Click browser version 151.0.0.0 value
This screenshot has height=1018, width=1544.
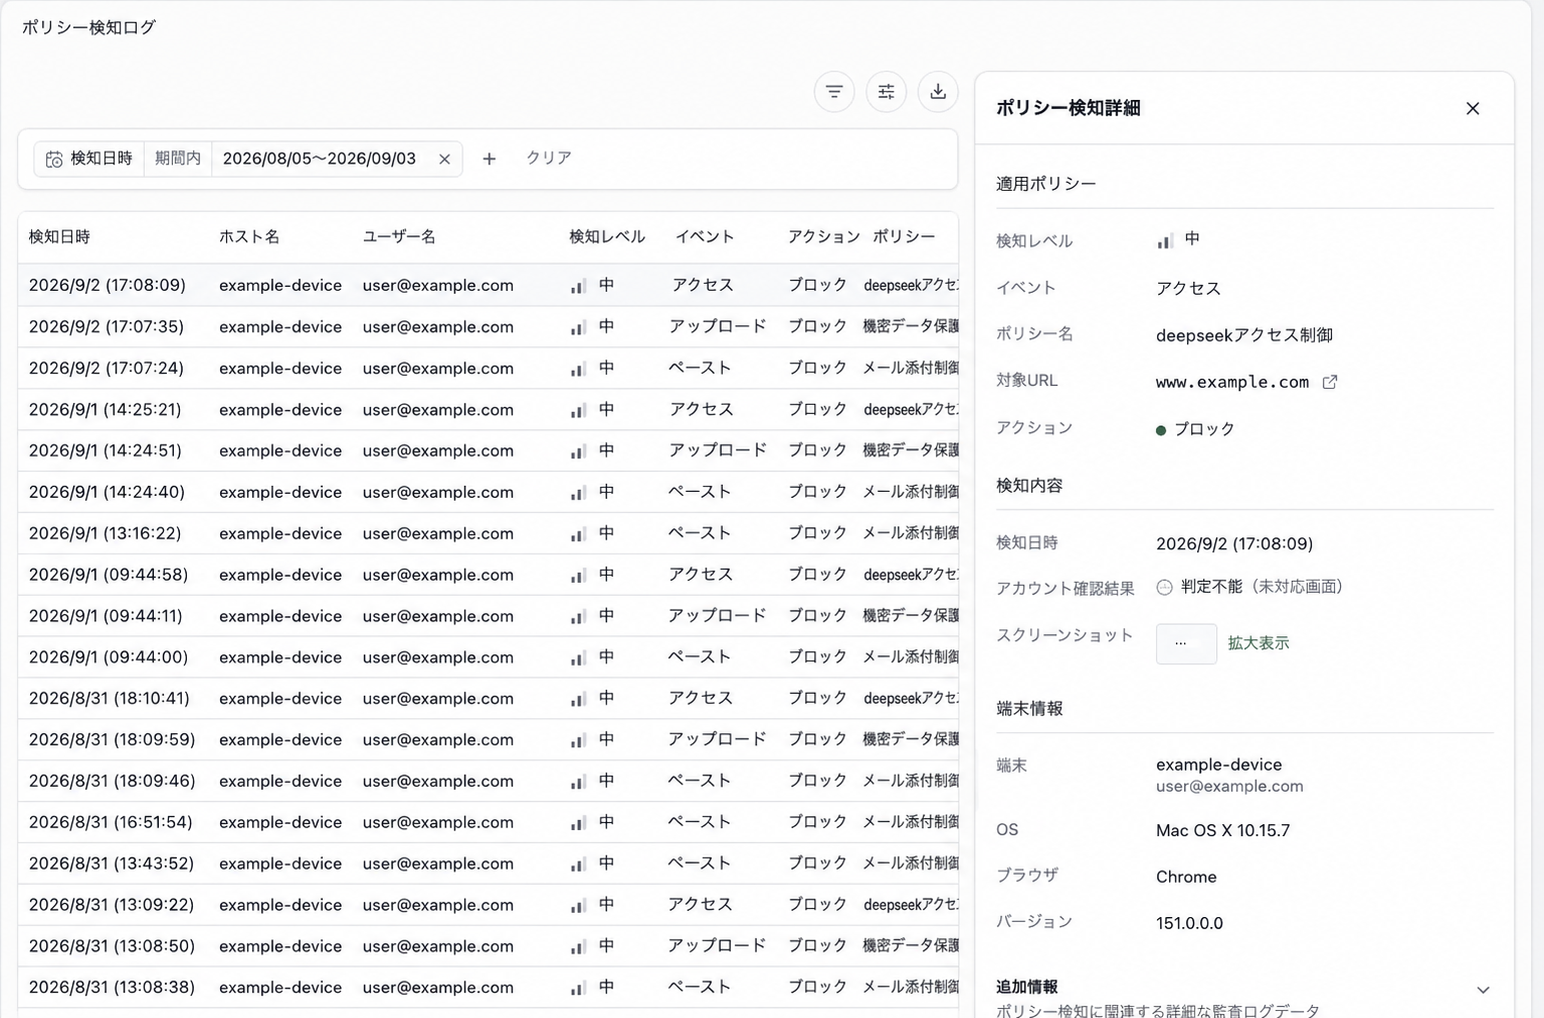[x=1189, y=923]
